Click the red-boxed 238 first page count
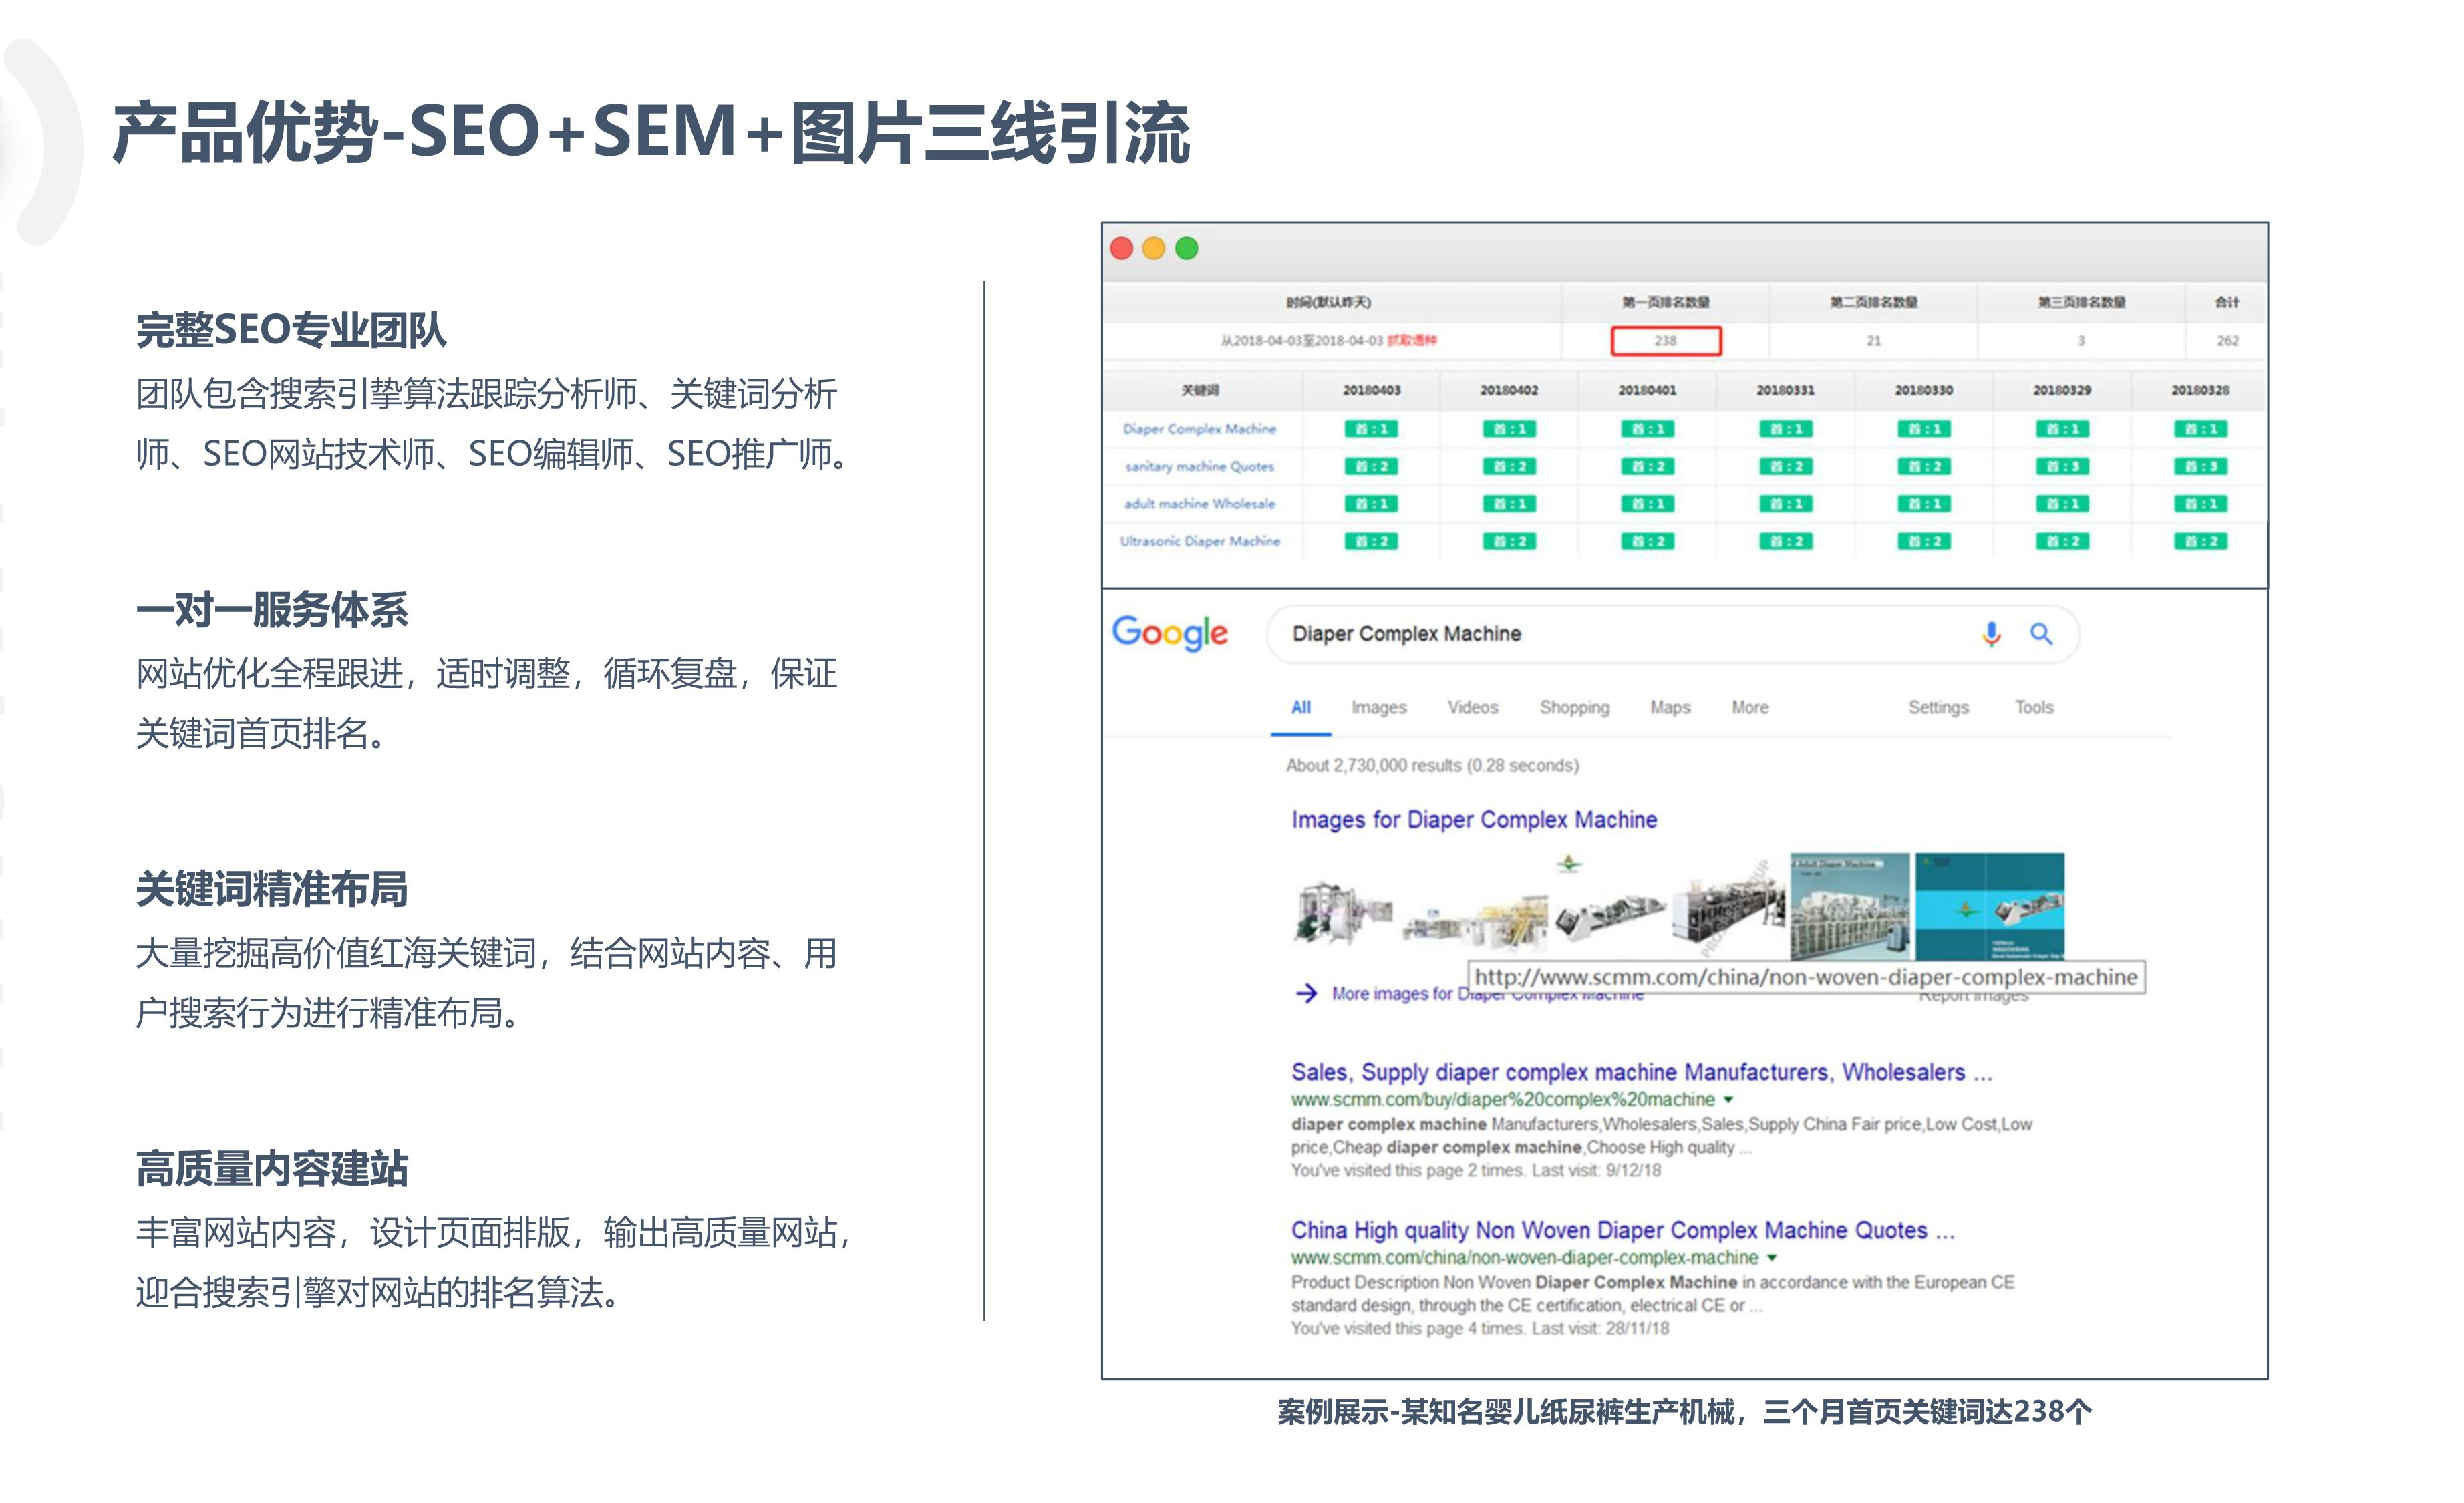The image size is (2464, 1503). click(1665, 341)
